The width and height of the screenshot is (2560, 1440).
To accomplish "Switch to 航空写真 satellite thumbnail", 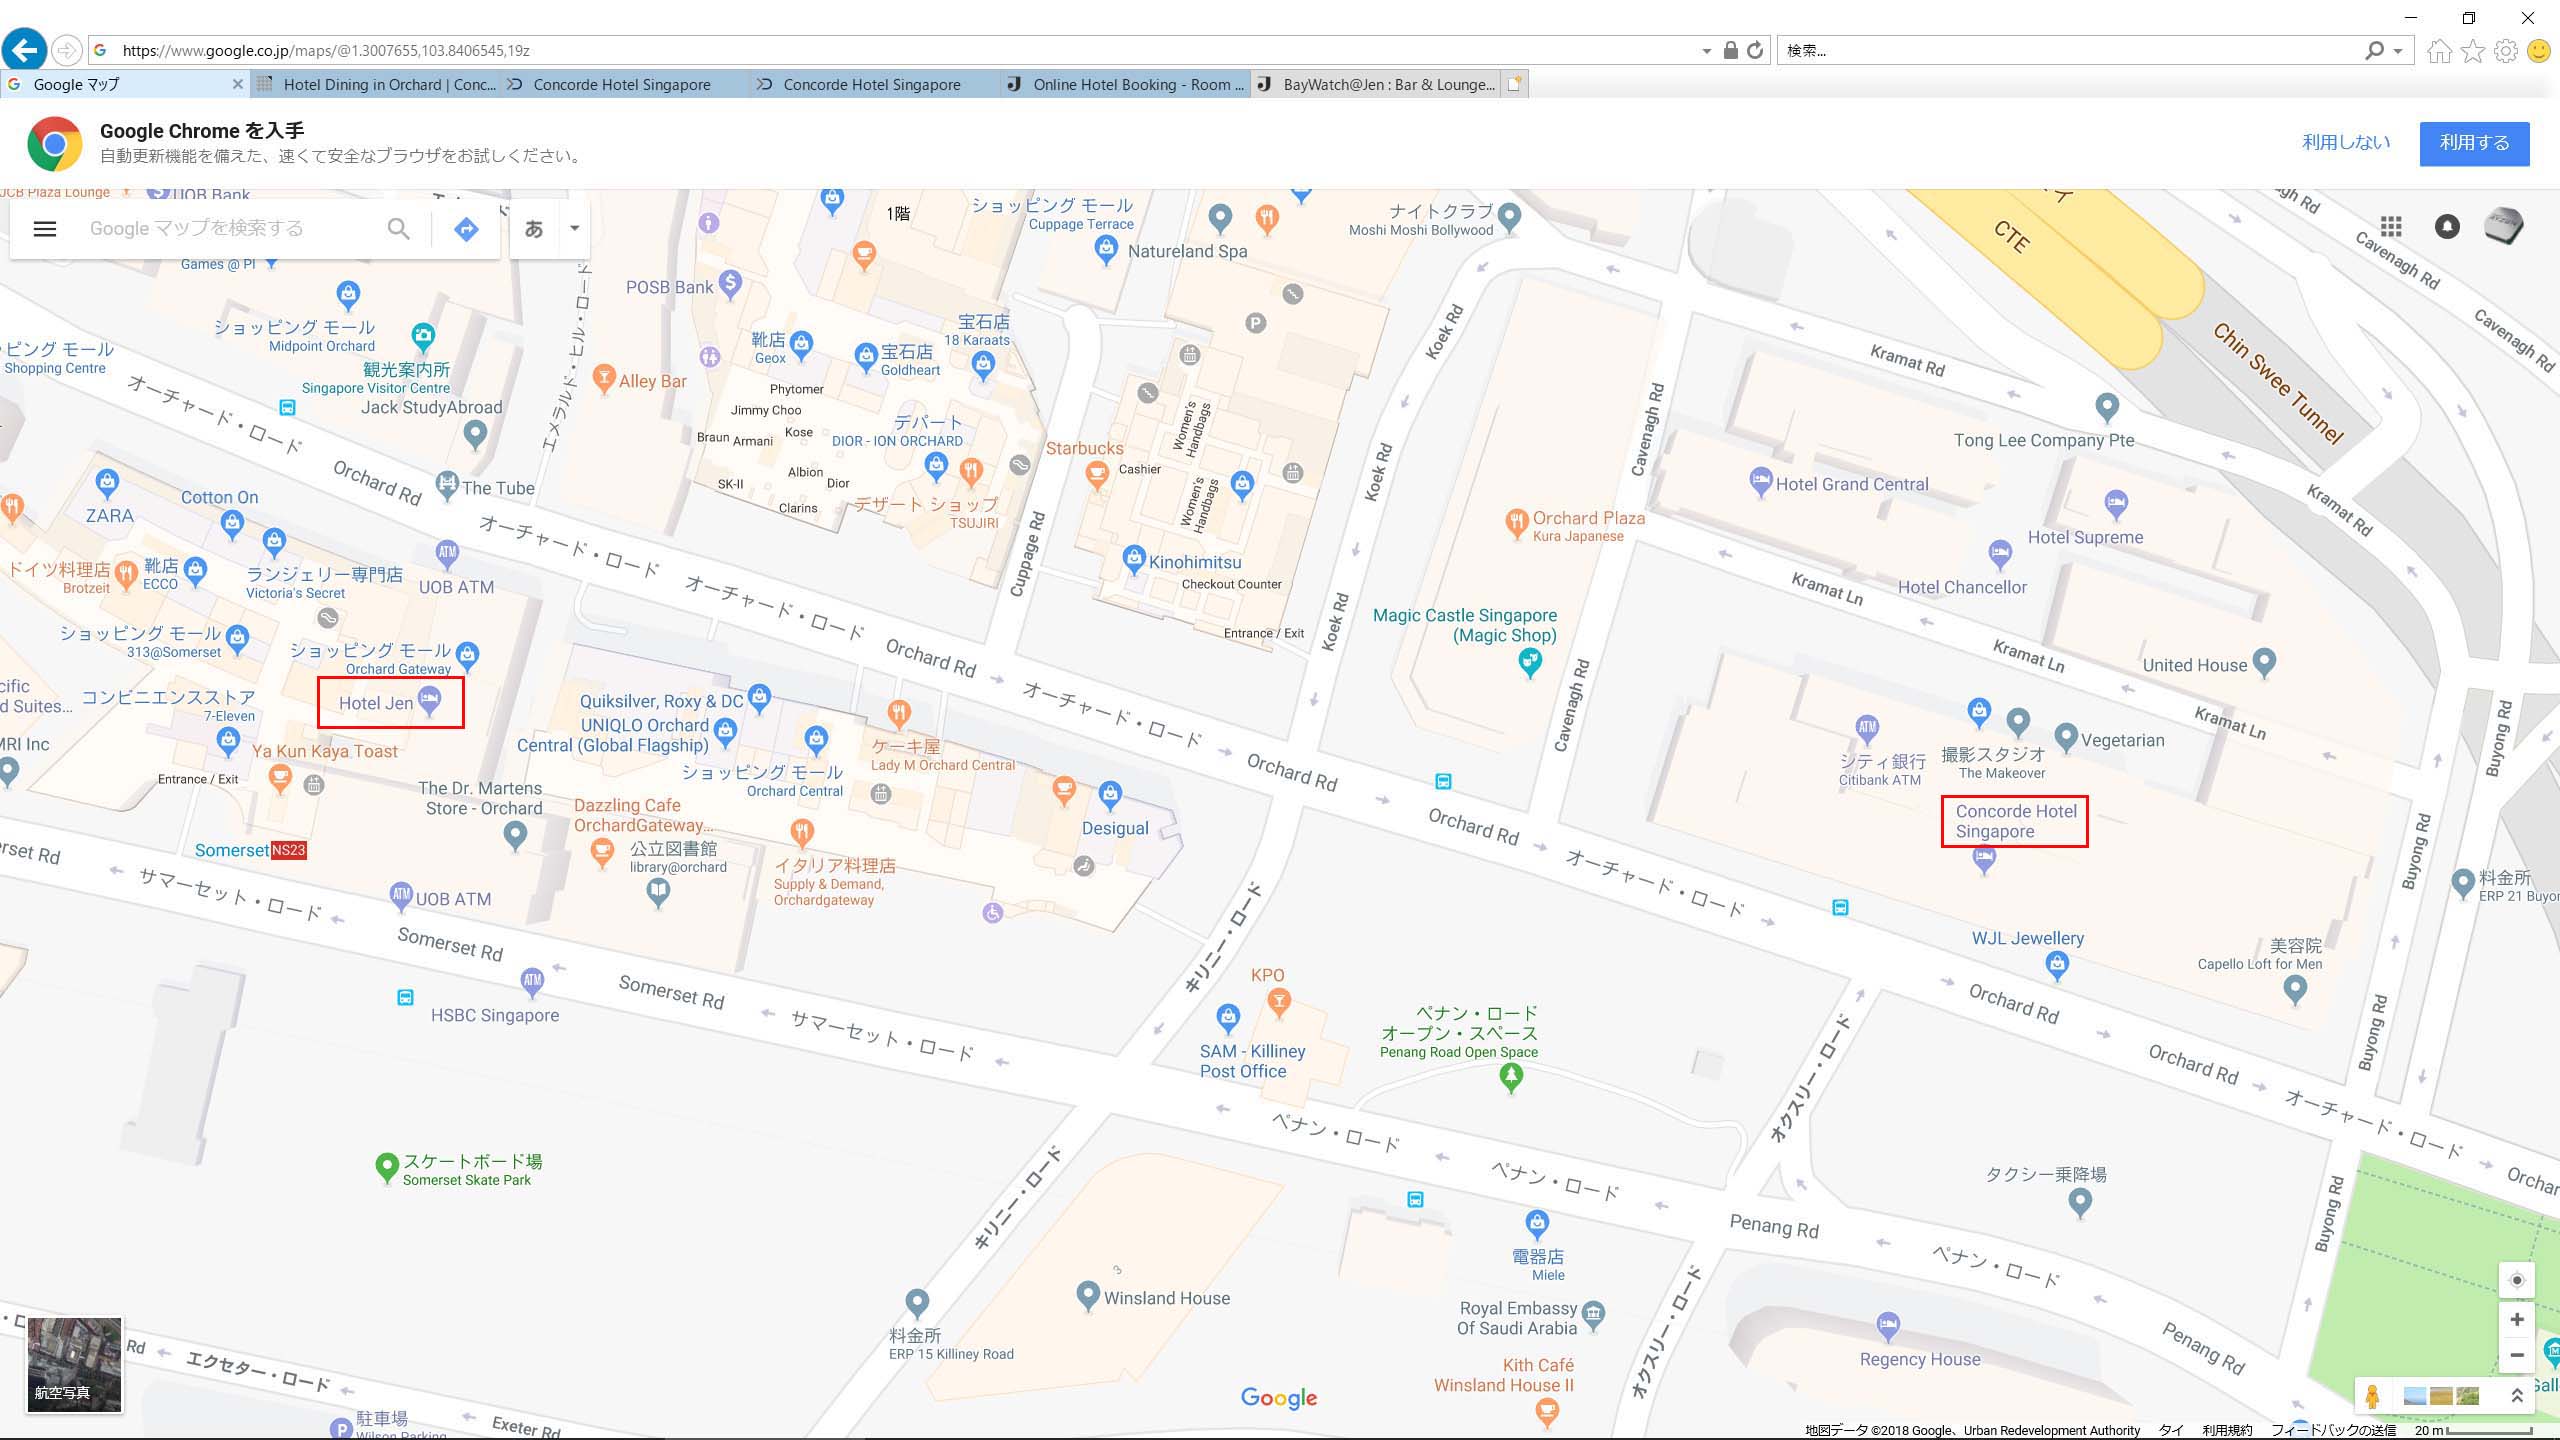I will (74, 1365).
